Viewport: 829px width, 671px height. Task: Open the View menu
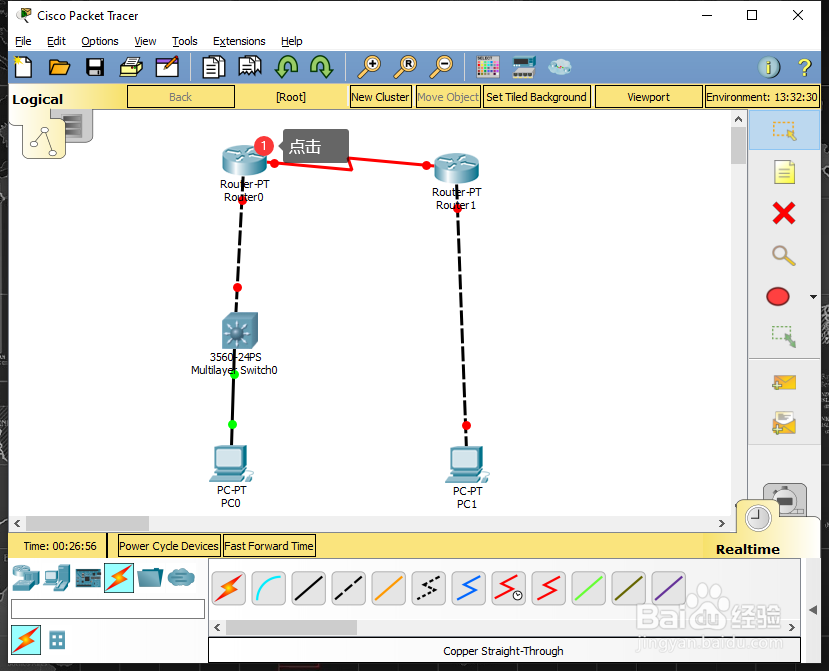(x=145, y=41)
